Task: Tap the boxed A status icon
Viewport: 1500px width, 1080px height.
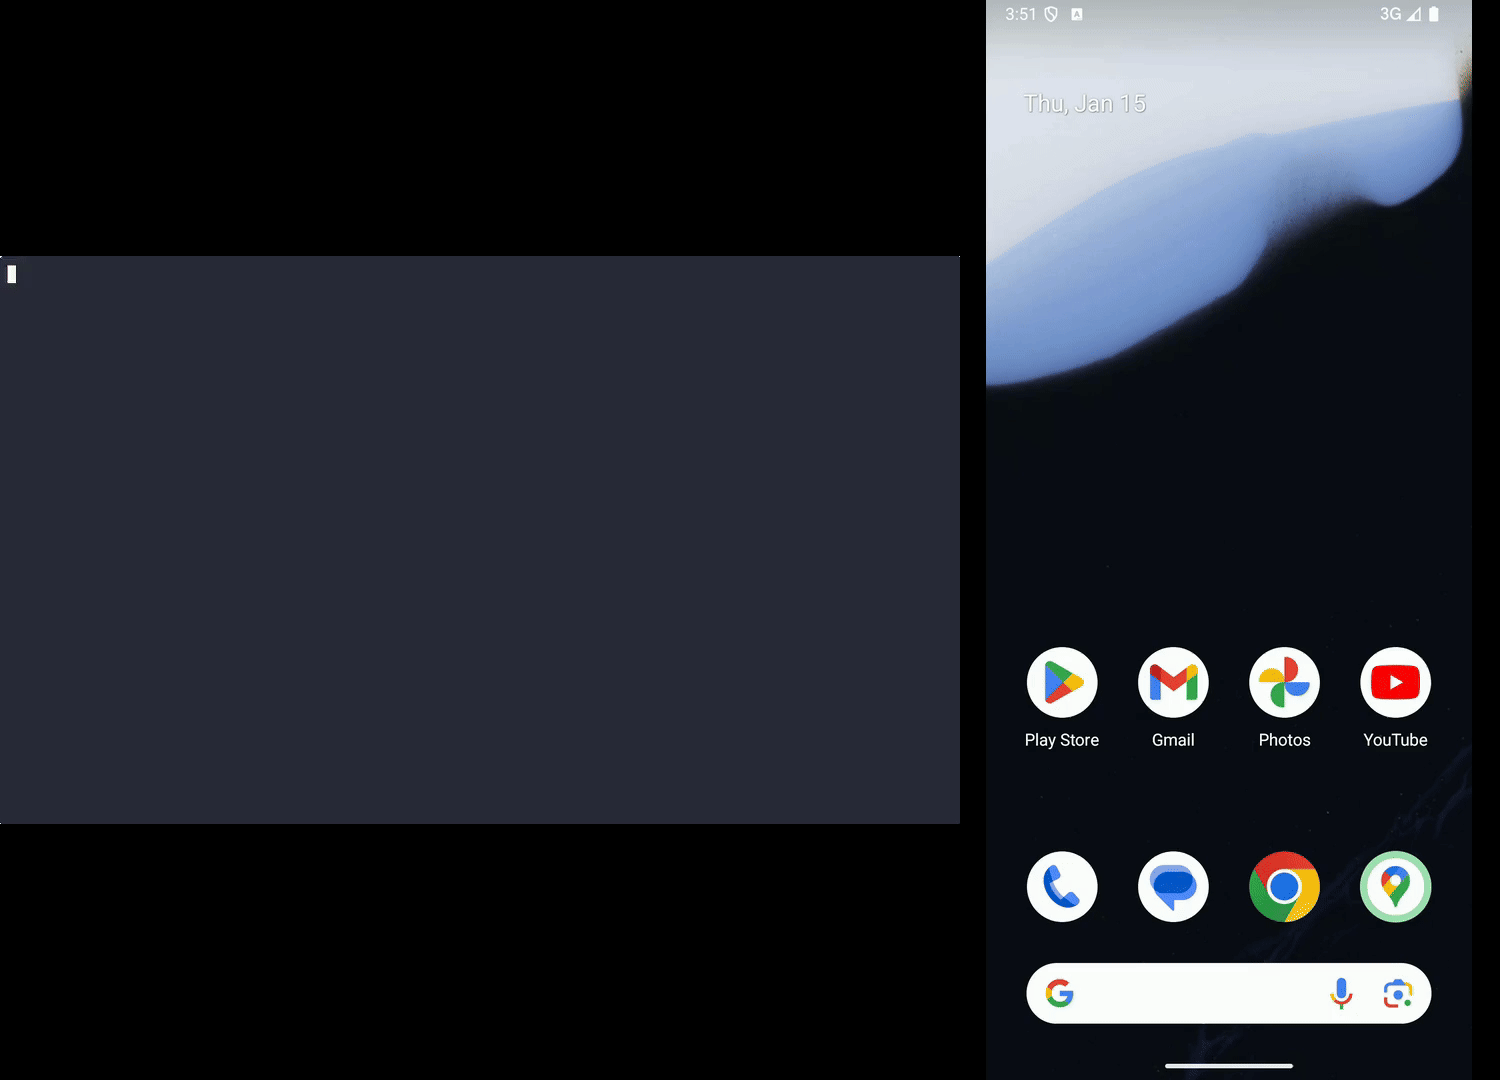Action: coord(1077,14)
